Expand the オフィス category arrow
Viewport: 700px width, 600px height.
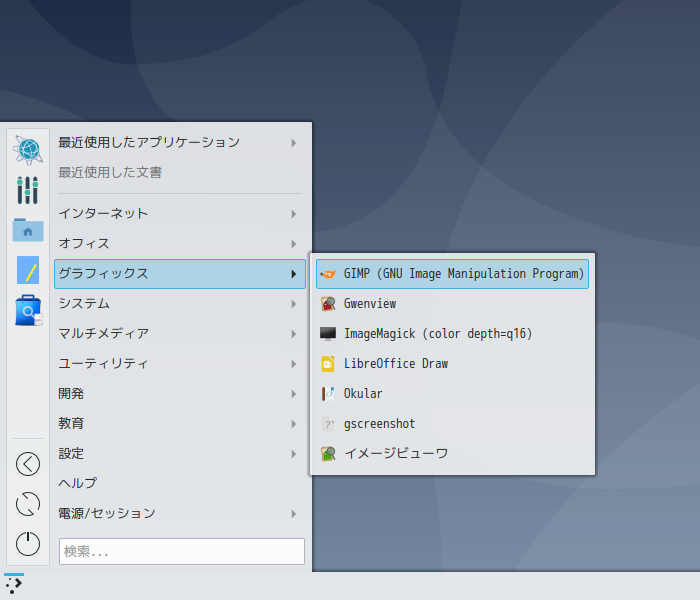click(x=293, y=244)
